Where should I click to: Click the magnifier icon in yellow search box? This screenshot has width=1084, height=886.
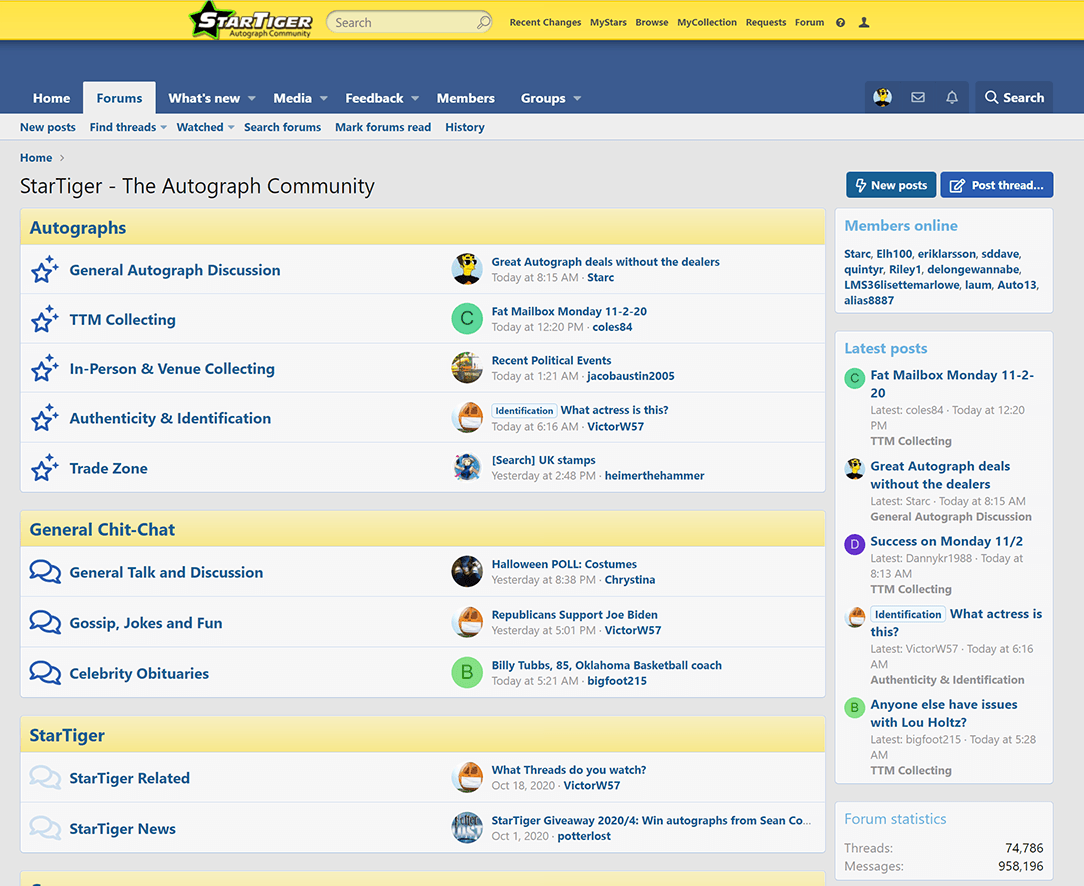(x=483, y=22)
